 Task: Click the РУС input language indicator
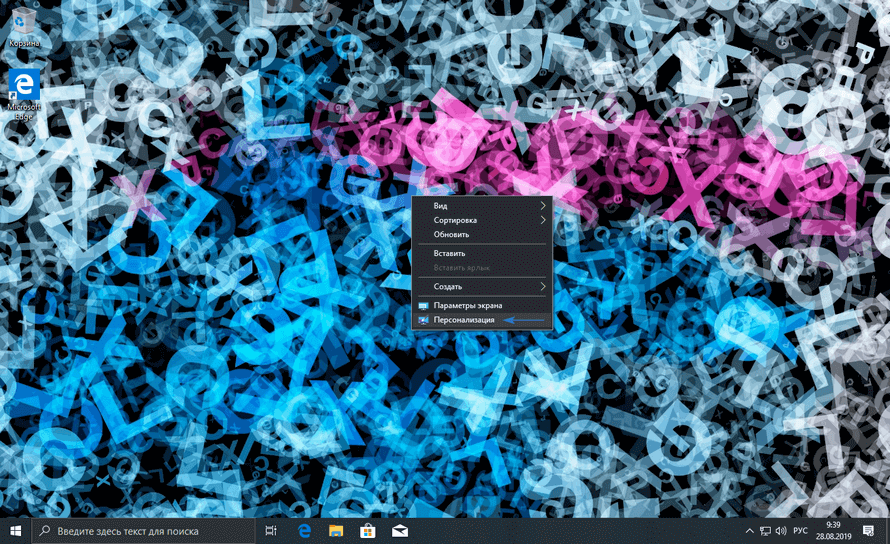[800, 531]
